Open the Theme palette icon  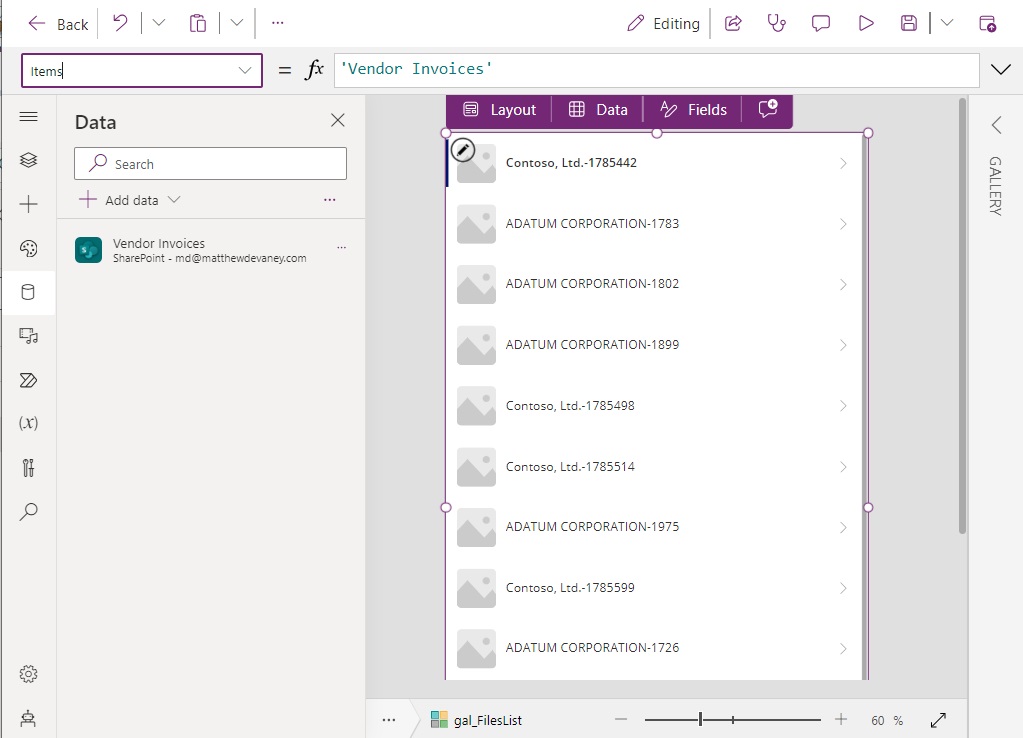point(28,249)
